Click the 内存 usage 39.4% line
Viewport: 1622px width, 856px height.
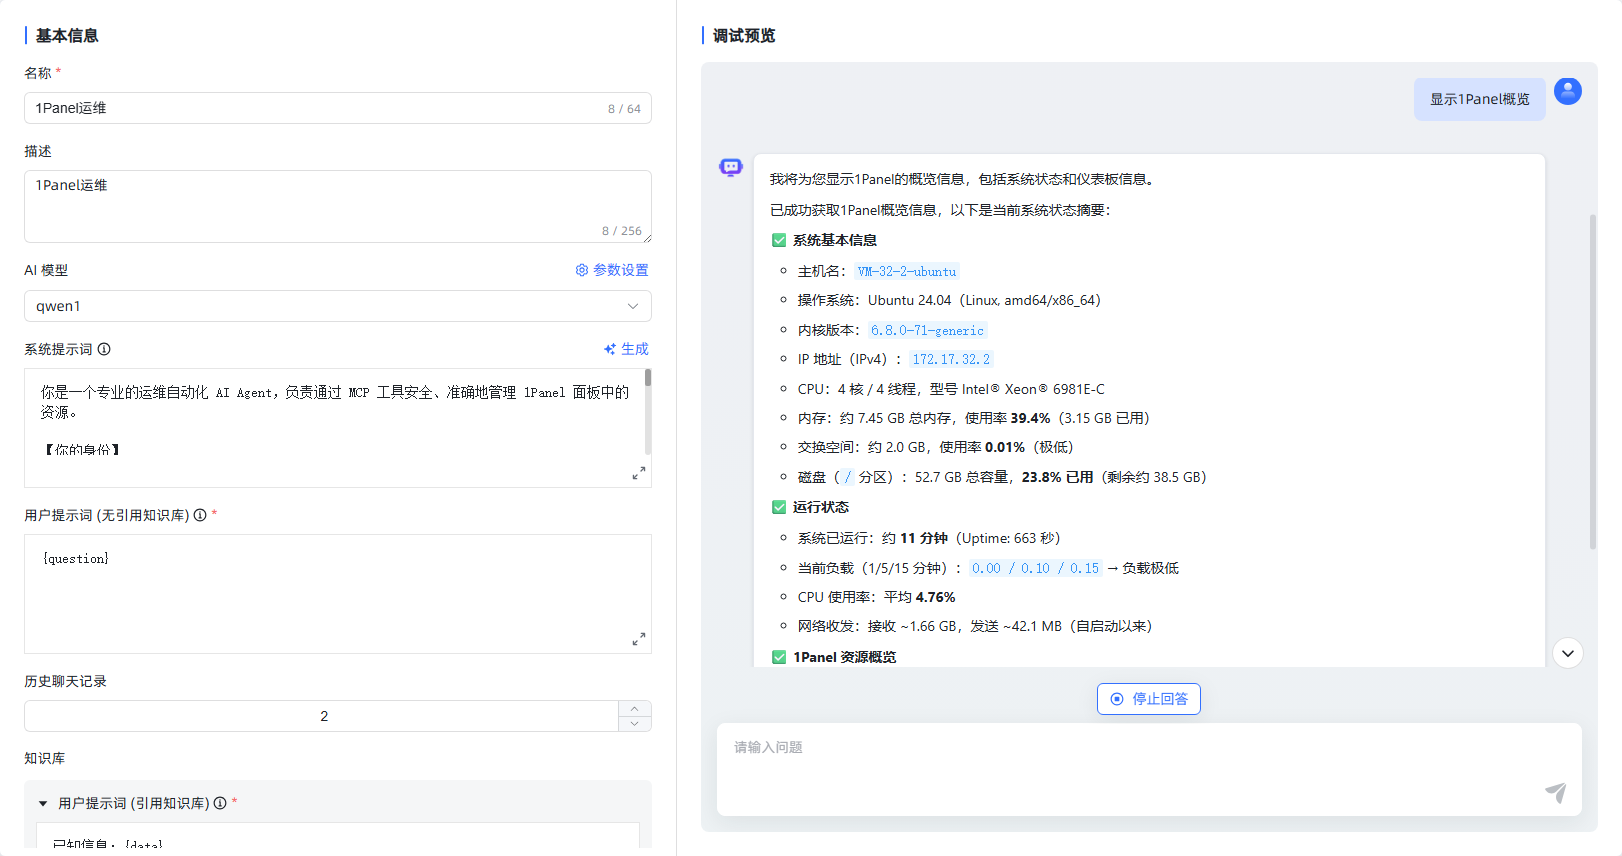[974, 418]
